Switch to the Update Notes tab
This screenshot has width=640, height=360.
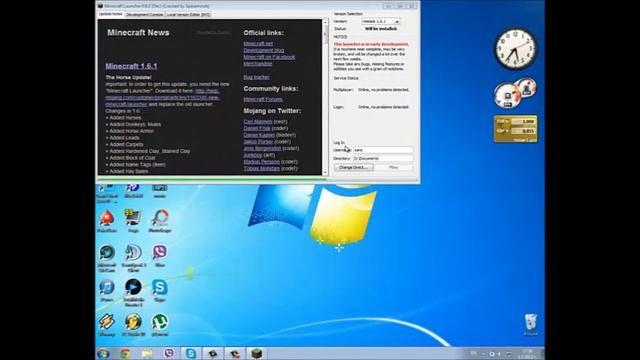111,14
